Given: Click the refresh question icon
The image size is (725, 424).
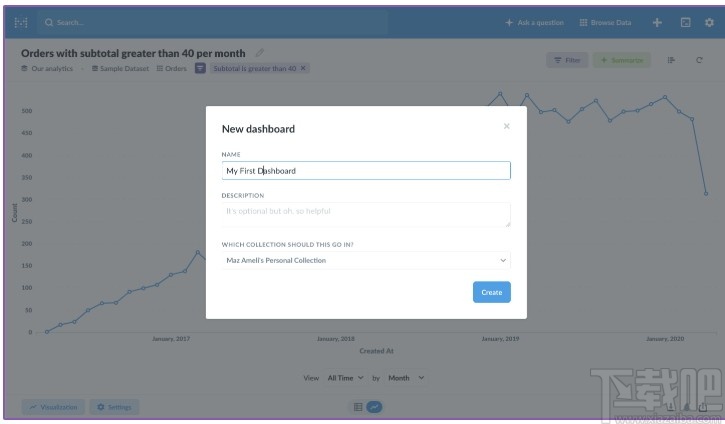Looking at the screenshot, I should pos(699,60).
